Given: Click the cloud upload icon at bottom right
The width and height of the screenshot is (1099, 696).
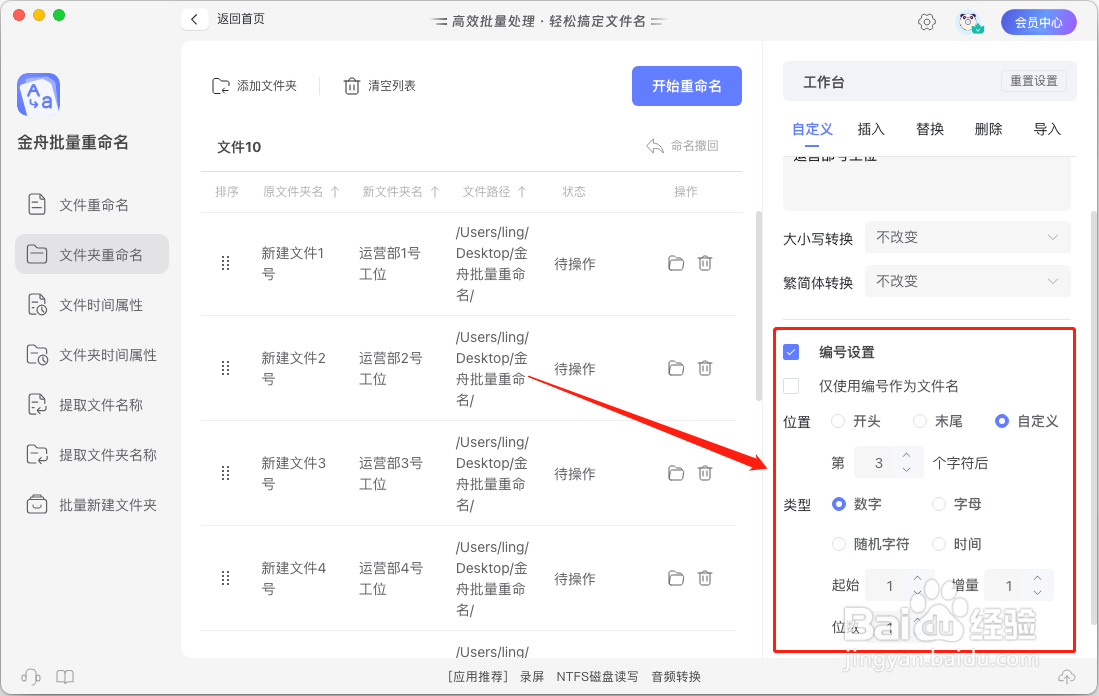Looking at the screenshot, I should point(1067,676).
